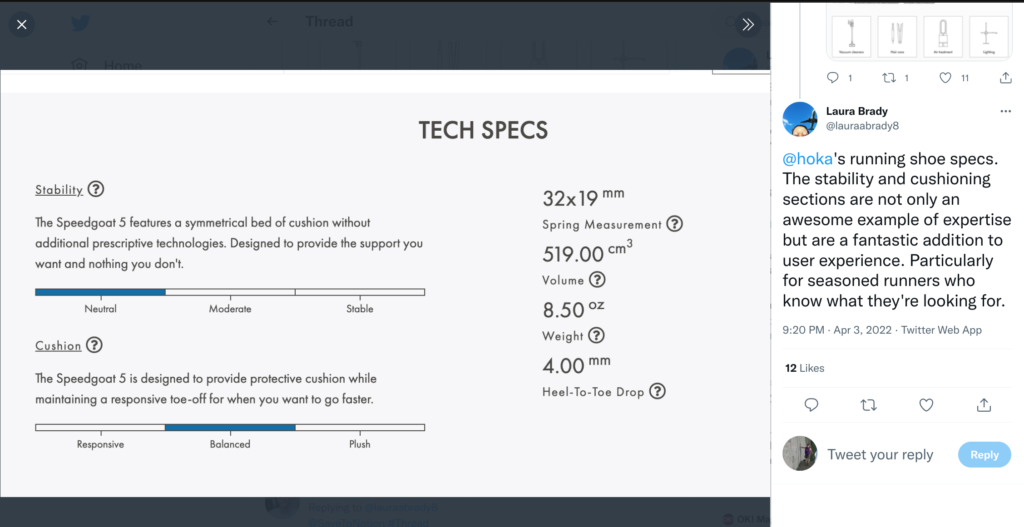Image resolution: width=1024 pixels, height=527 pixels.
Task: Open the Volume help question mark icon
Action: [598, 279]
